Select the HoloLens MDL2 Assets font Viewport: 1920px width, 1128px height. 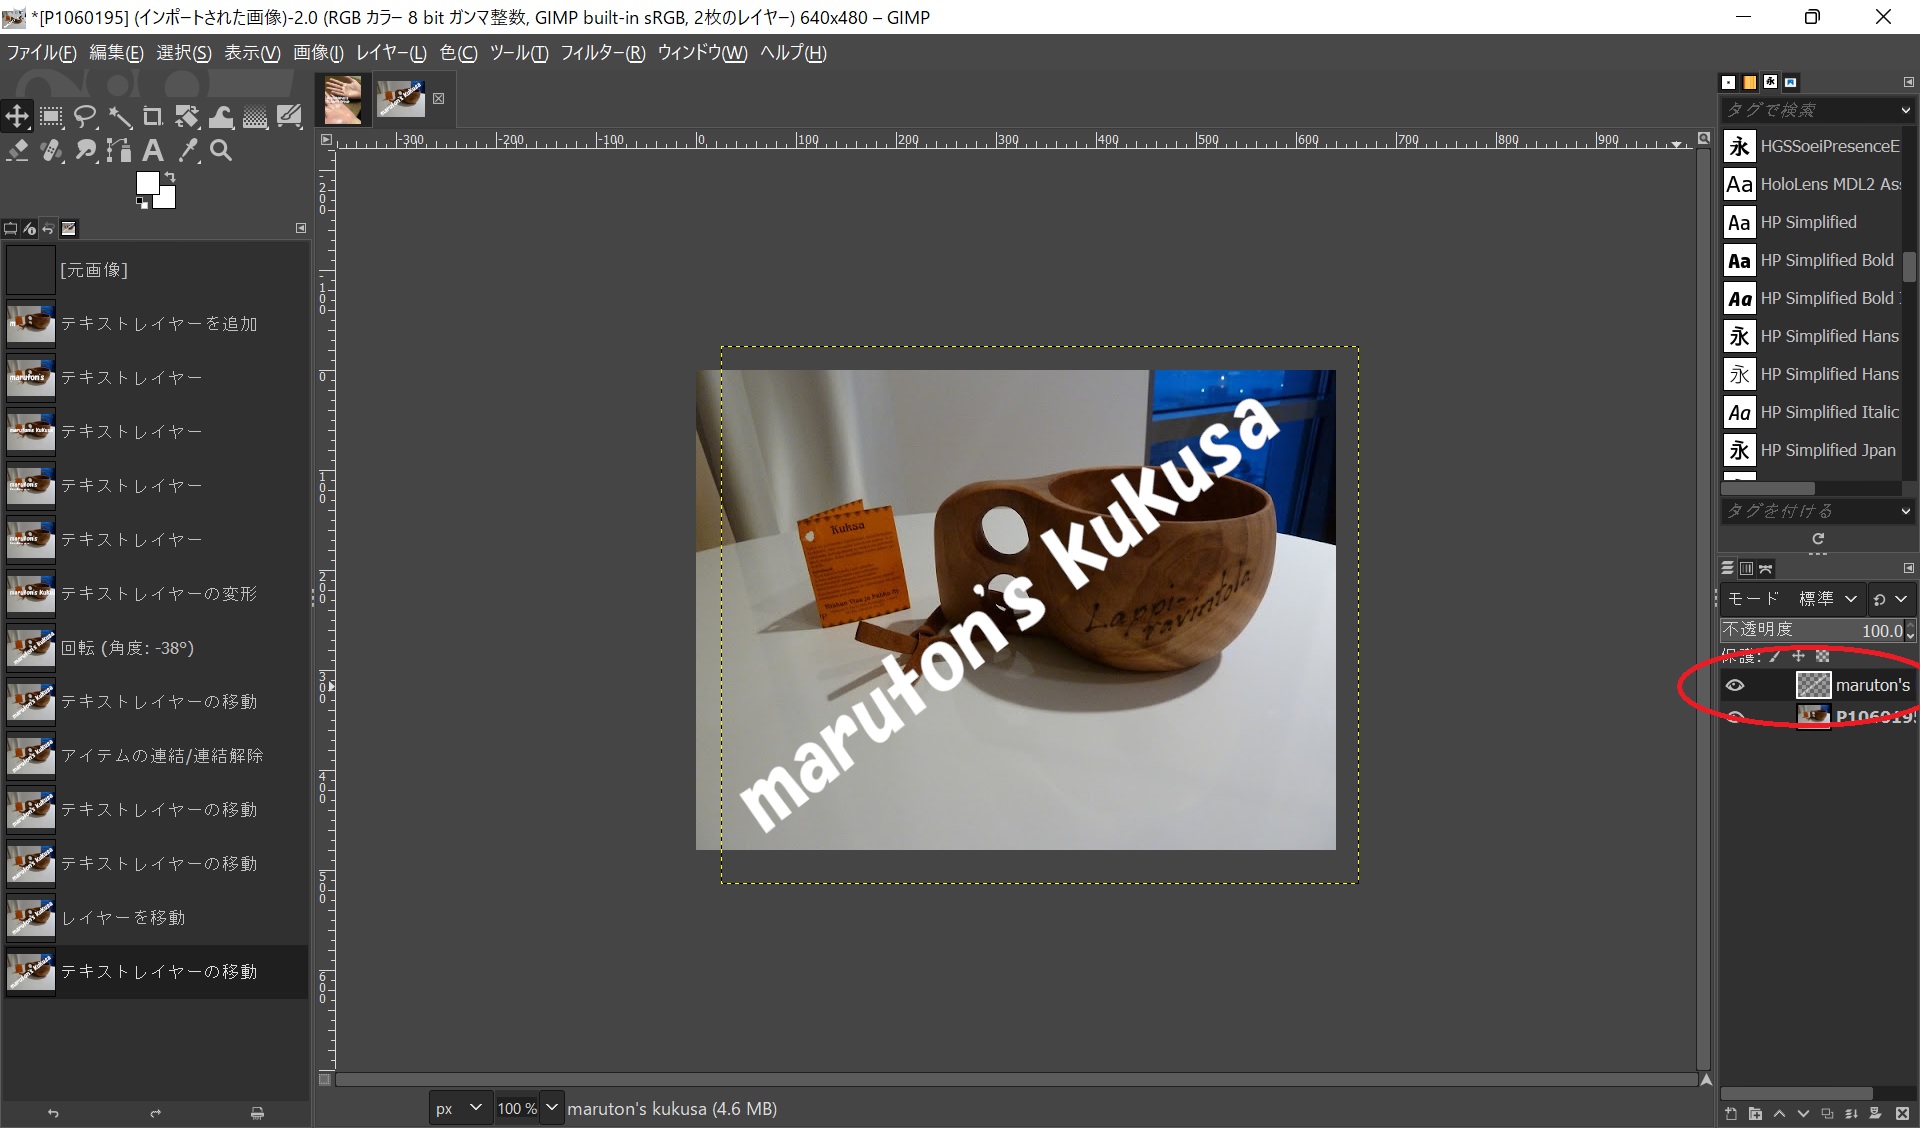1811,184
